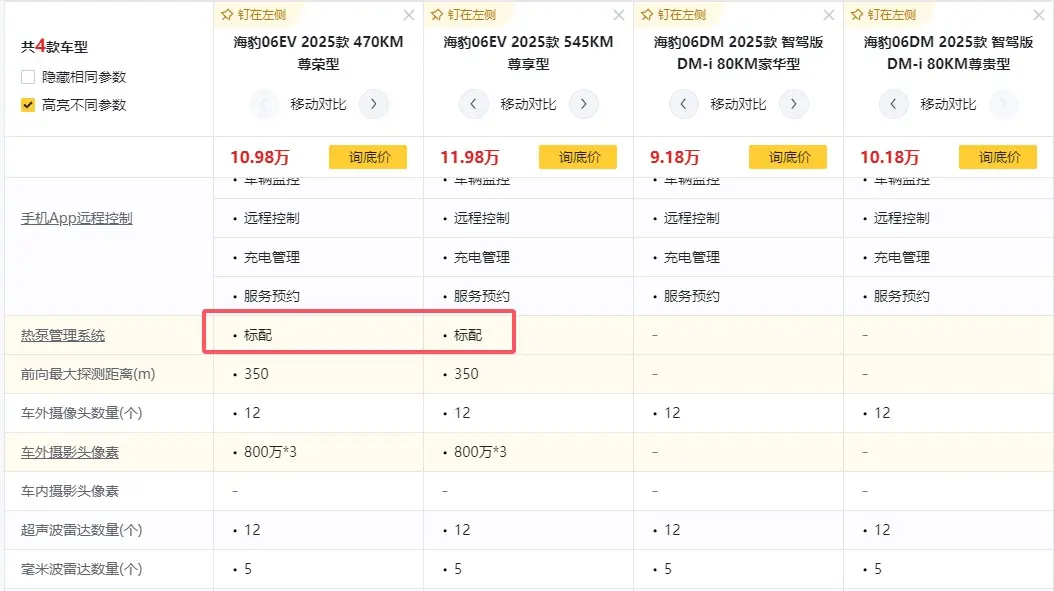Click 350 detection distance for 545KM 尊享型
The image size is (1054, 591).
pyautogui.click(x=466, y=374)
